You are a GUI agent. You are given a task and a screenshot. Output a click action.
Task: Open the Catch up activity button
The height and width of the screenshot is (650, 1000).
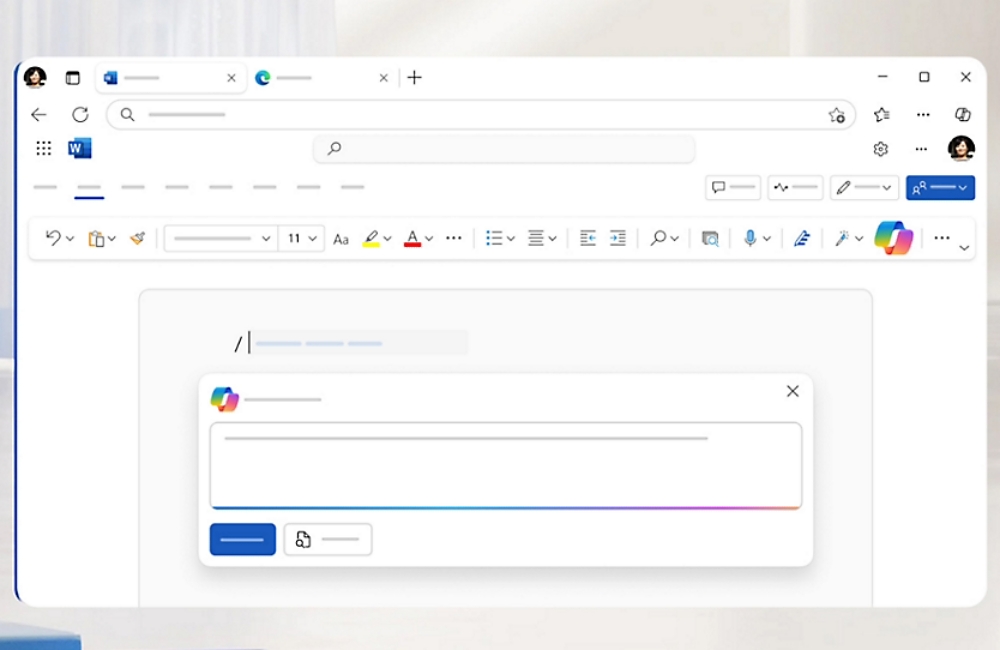795,188
